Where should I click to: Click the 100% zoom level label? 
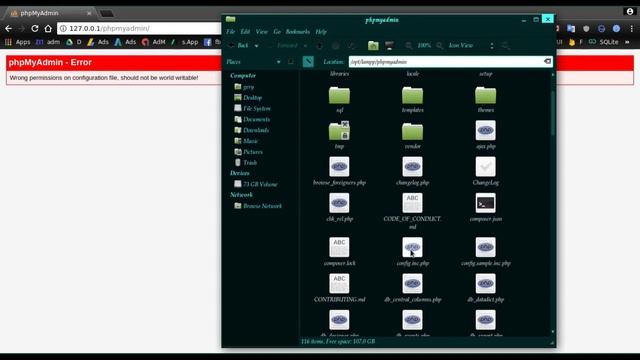pyautogui.click(x=424, y=46)
